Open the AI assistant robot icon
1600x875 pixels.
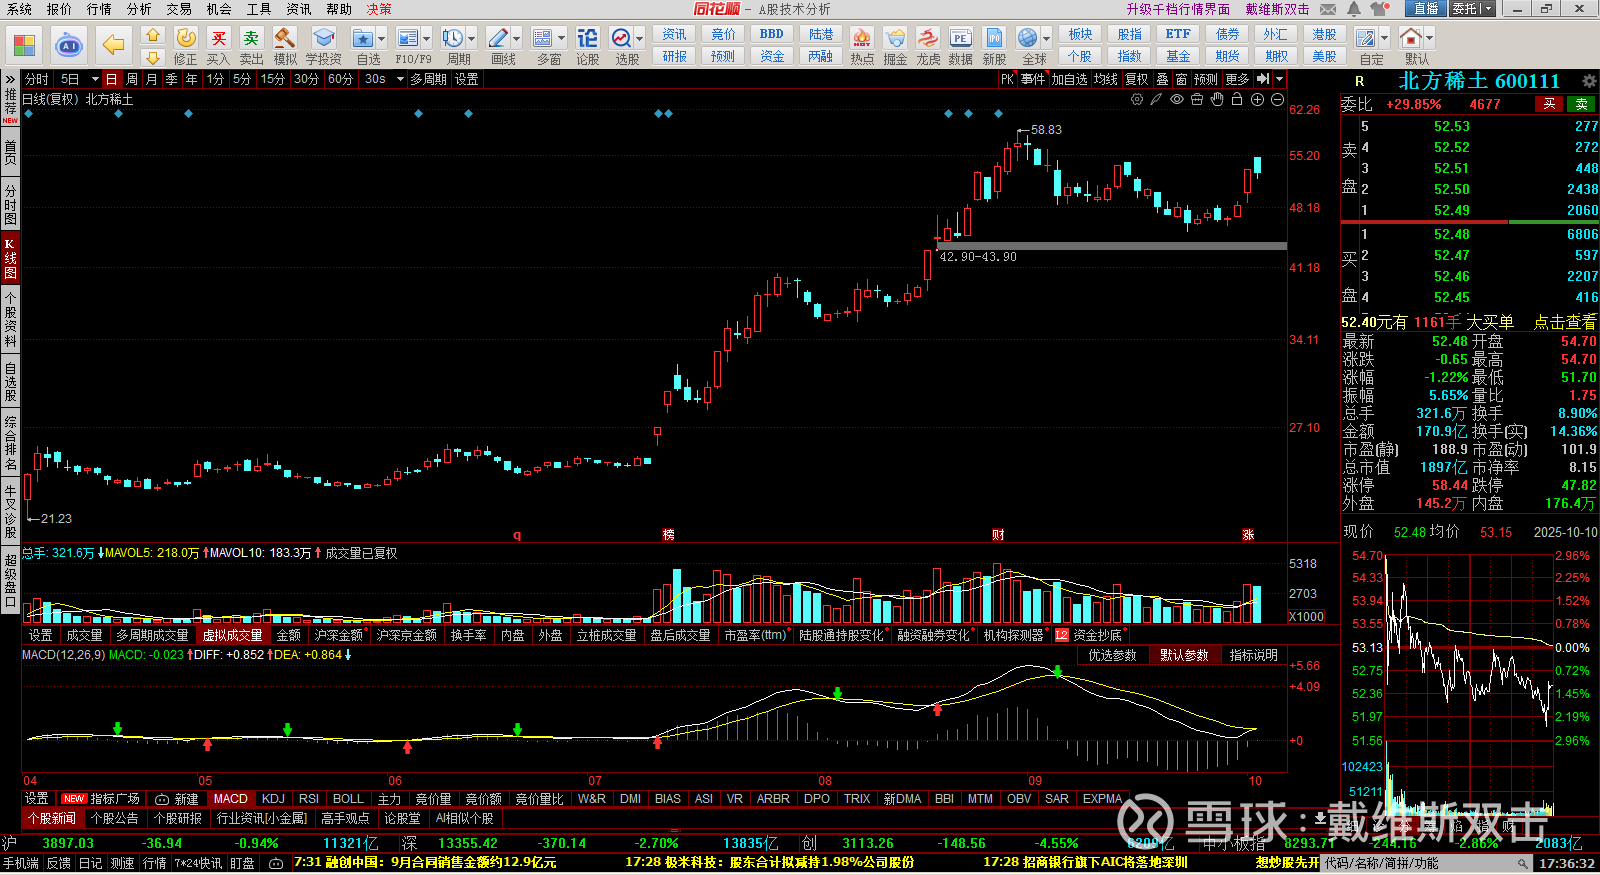coord(68,46)
